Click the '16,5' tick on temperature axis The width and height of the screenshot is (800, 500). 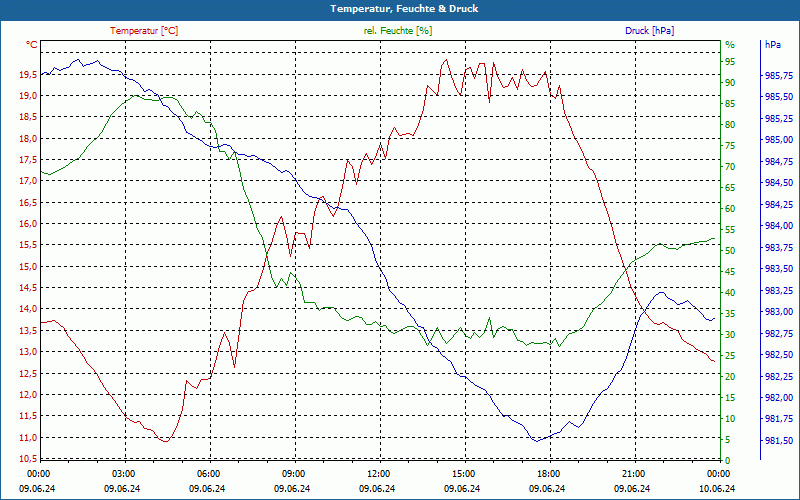tap(28, 203)
